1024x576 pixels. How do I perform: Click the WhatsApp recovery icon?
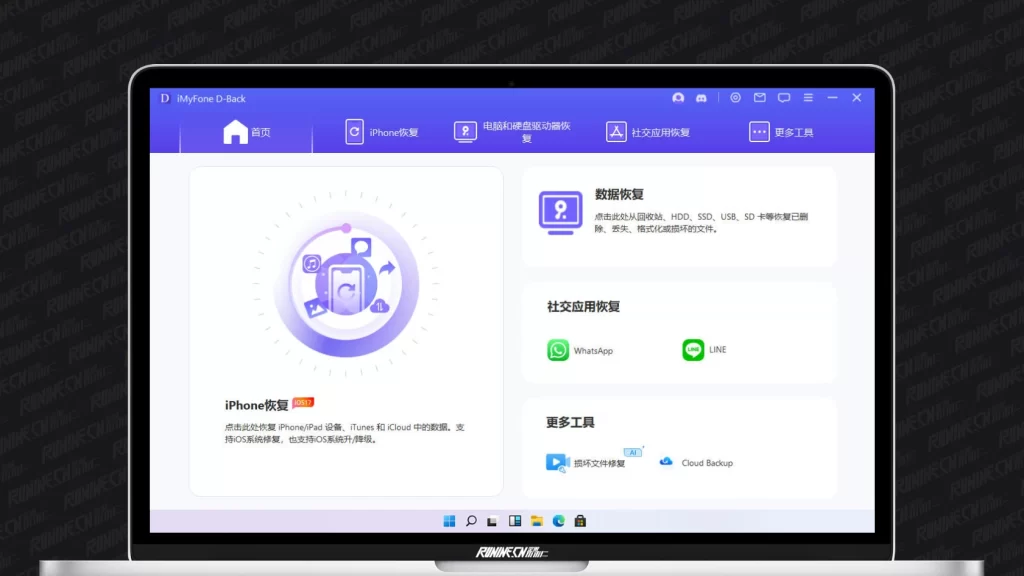pos(558,350)
